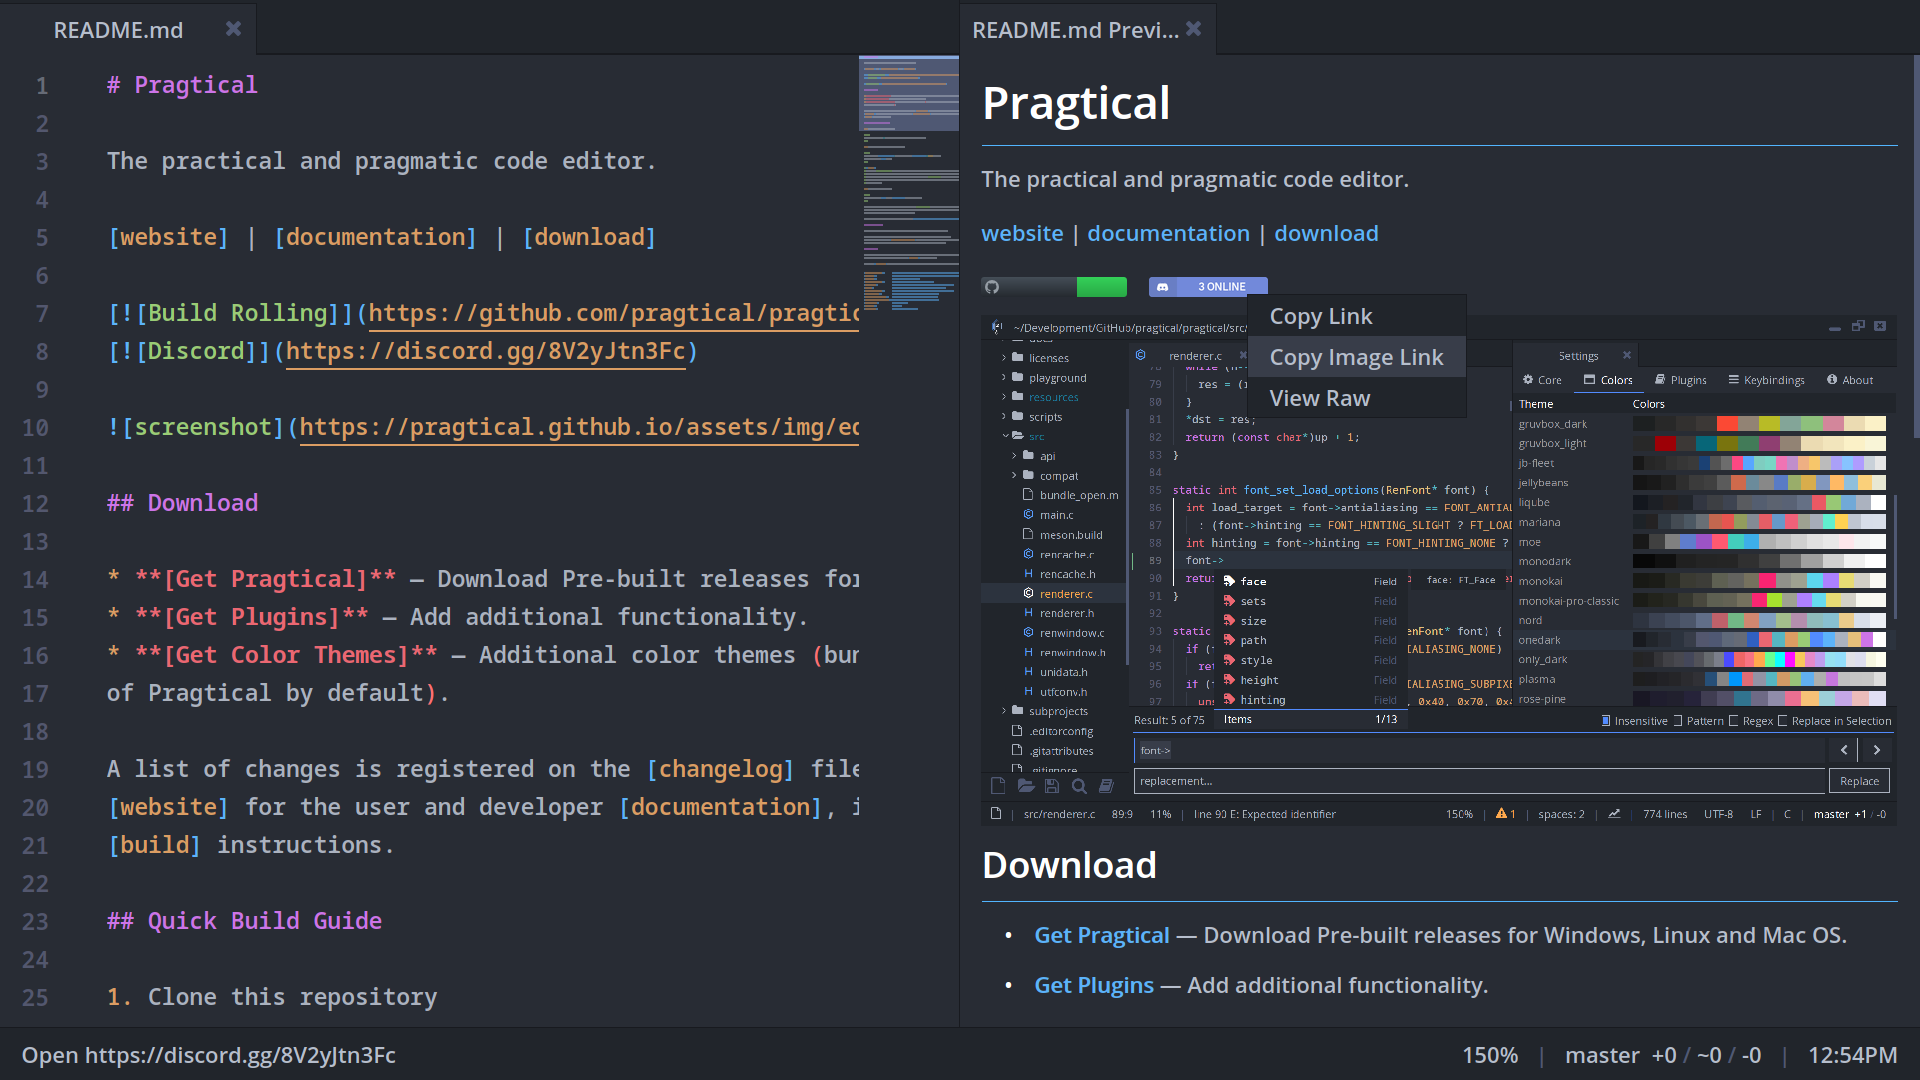Click the pragtical.github.io screenshot URL on line 10
This screenshot has width=1920, height=1080.
coord(579,427)
